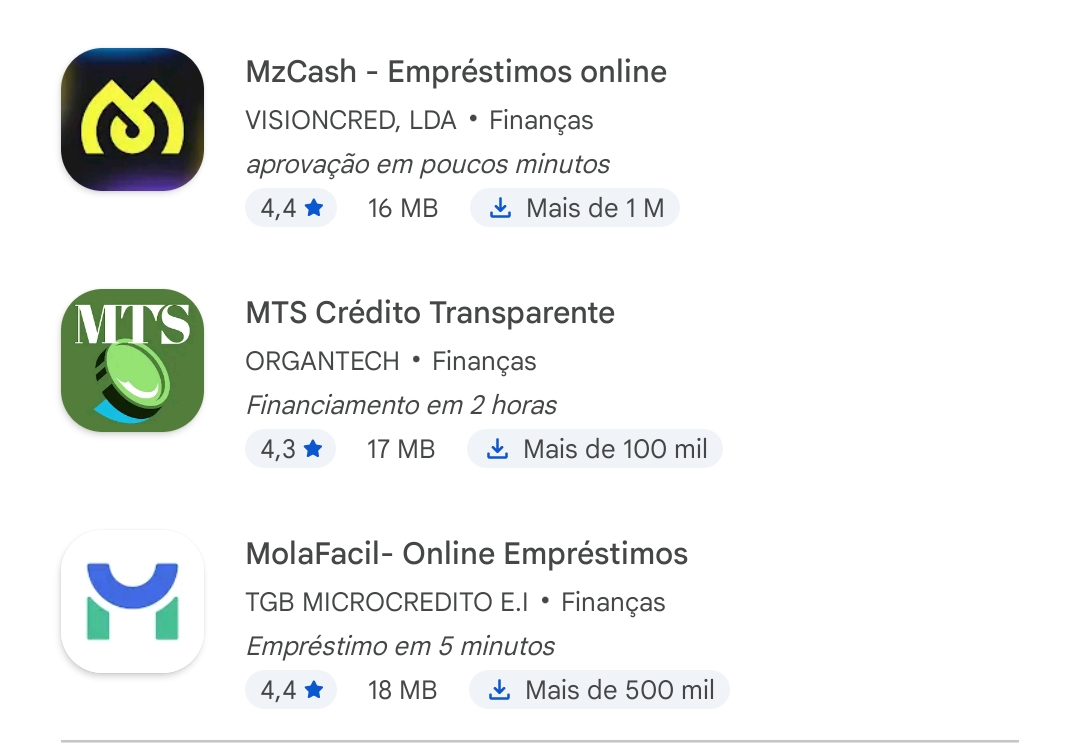The width and height of the screenshot is (1080, 751).
Task: Tap the download icon next to Mais de 1 M
Action: click(x=500, y=208)
